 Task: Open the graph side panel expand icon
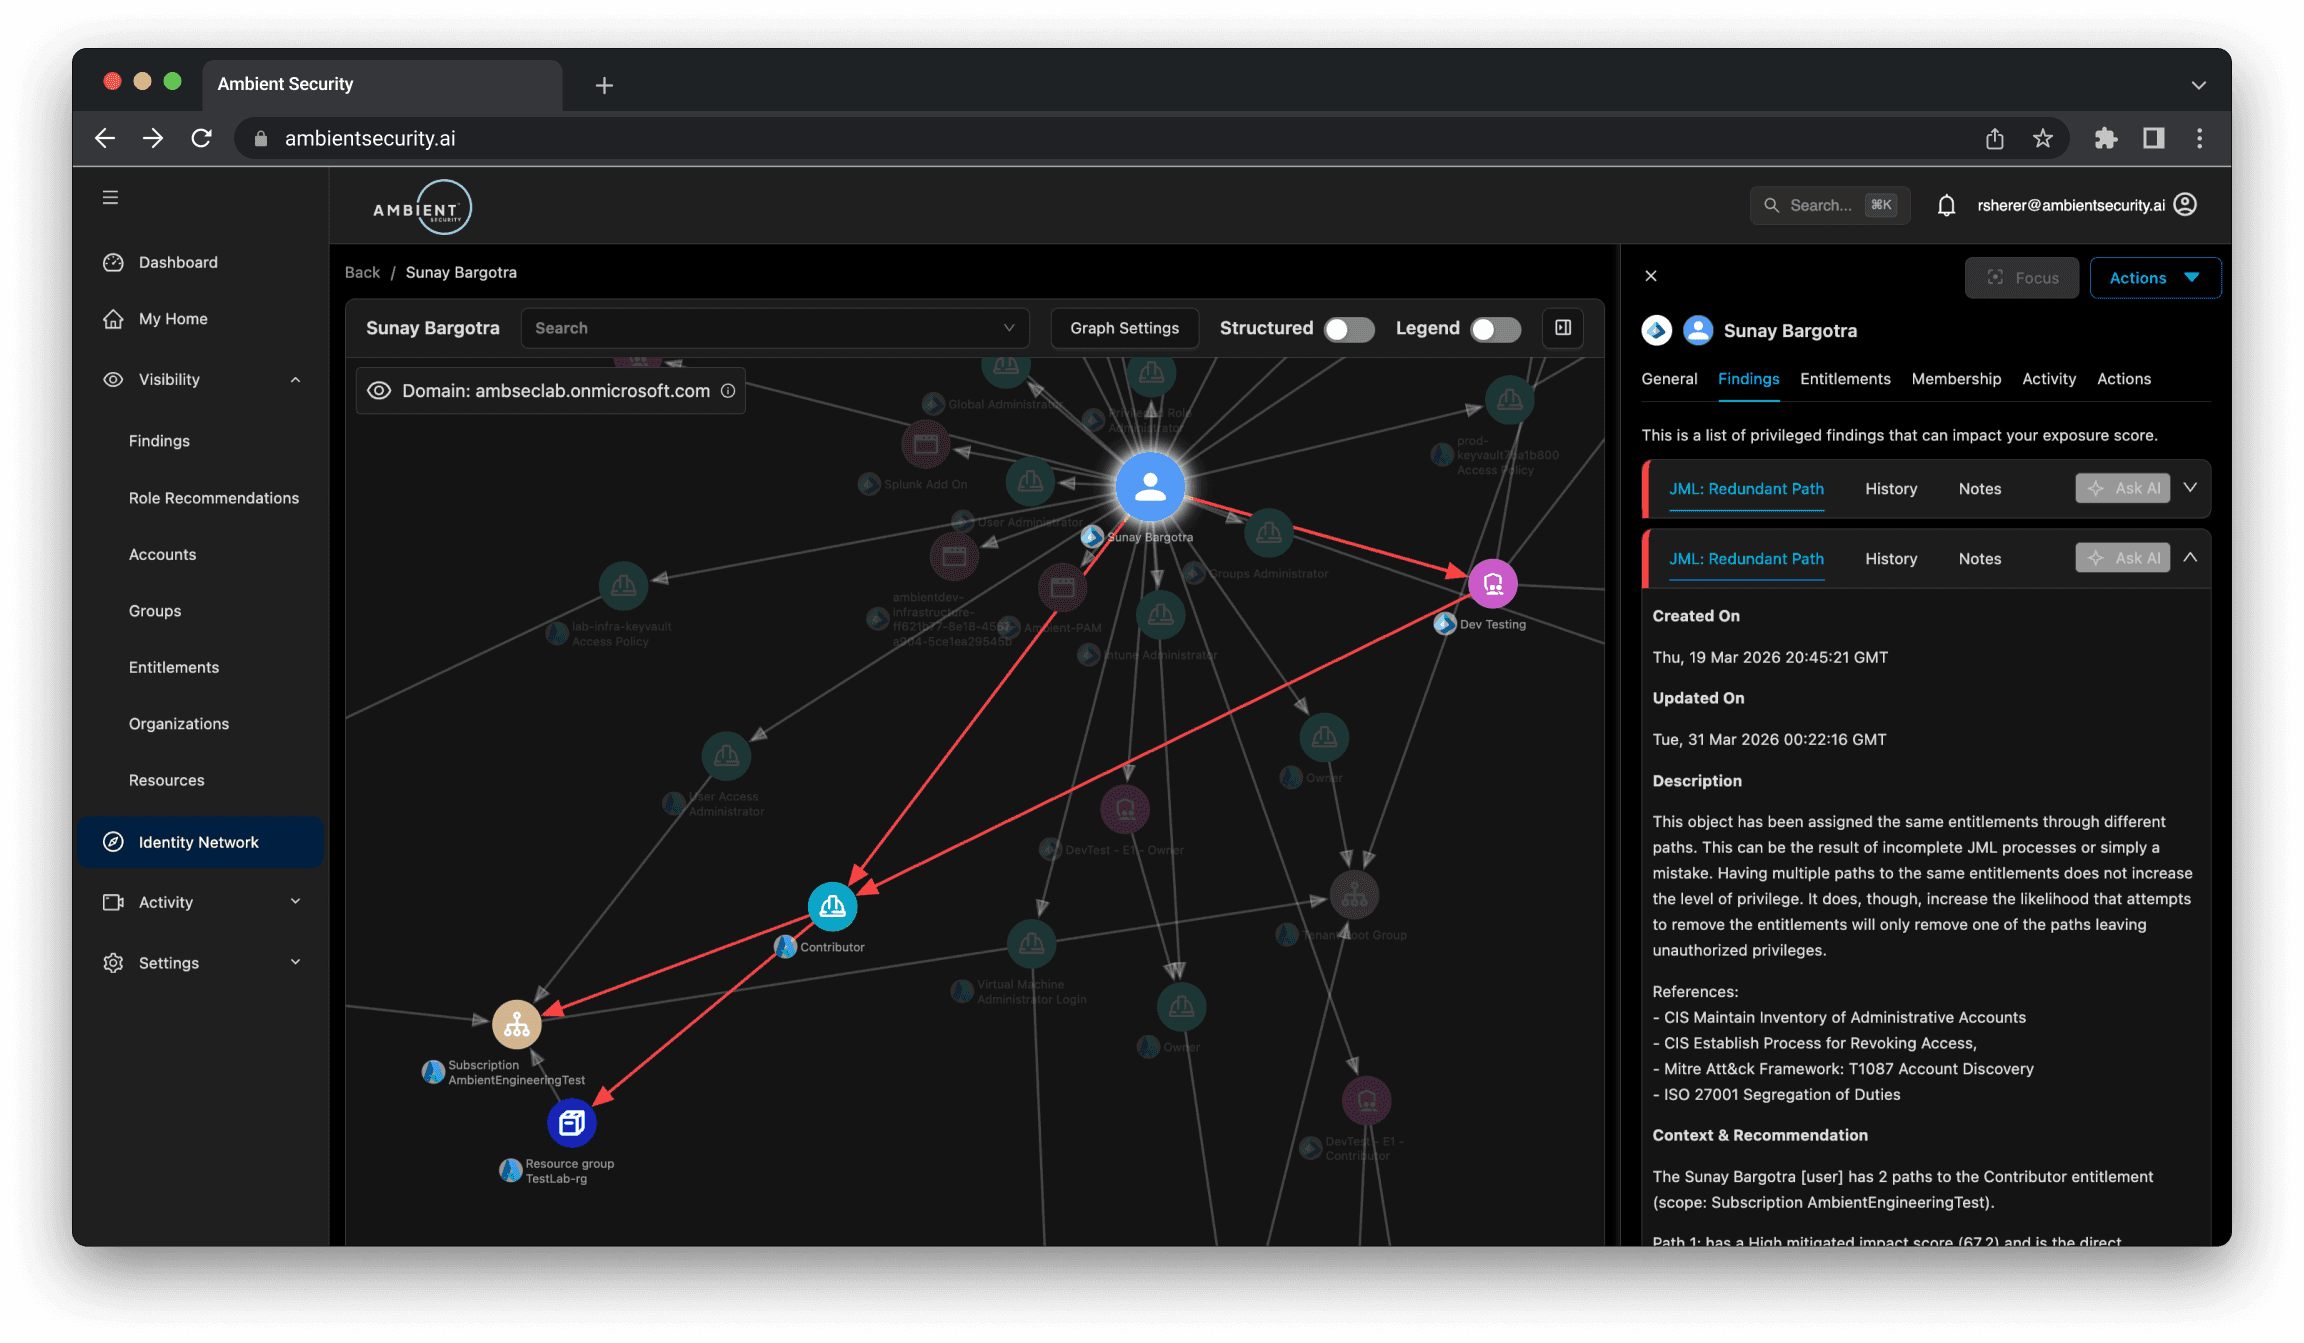point(1562,328)
